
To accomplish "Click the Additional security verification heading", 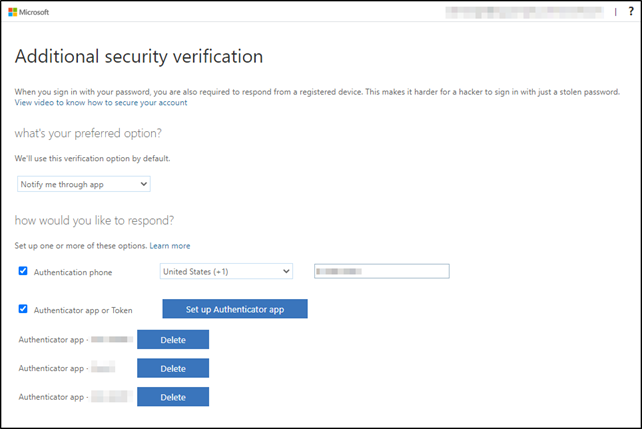I will tap(139, 56).
